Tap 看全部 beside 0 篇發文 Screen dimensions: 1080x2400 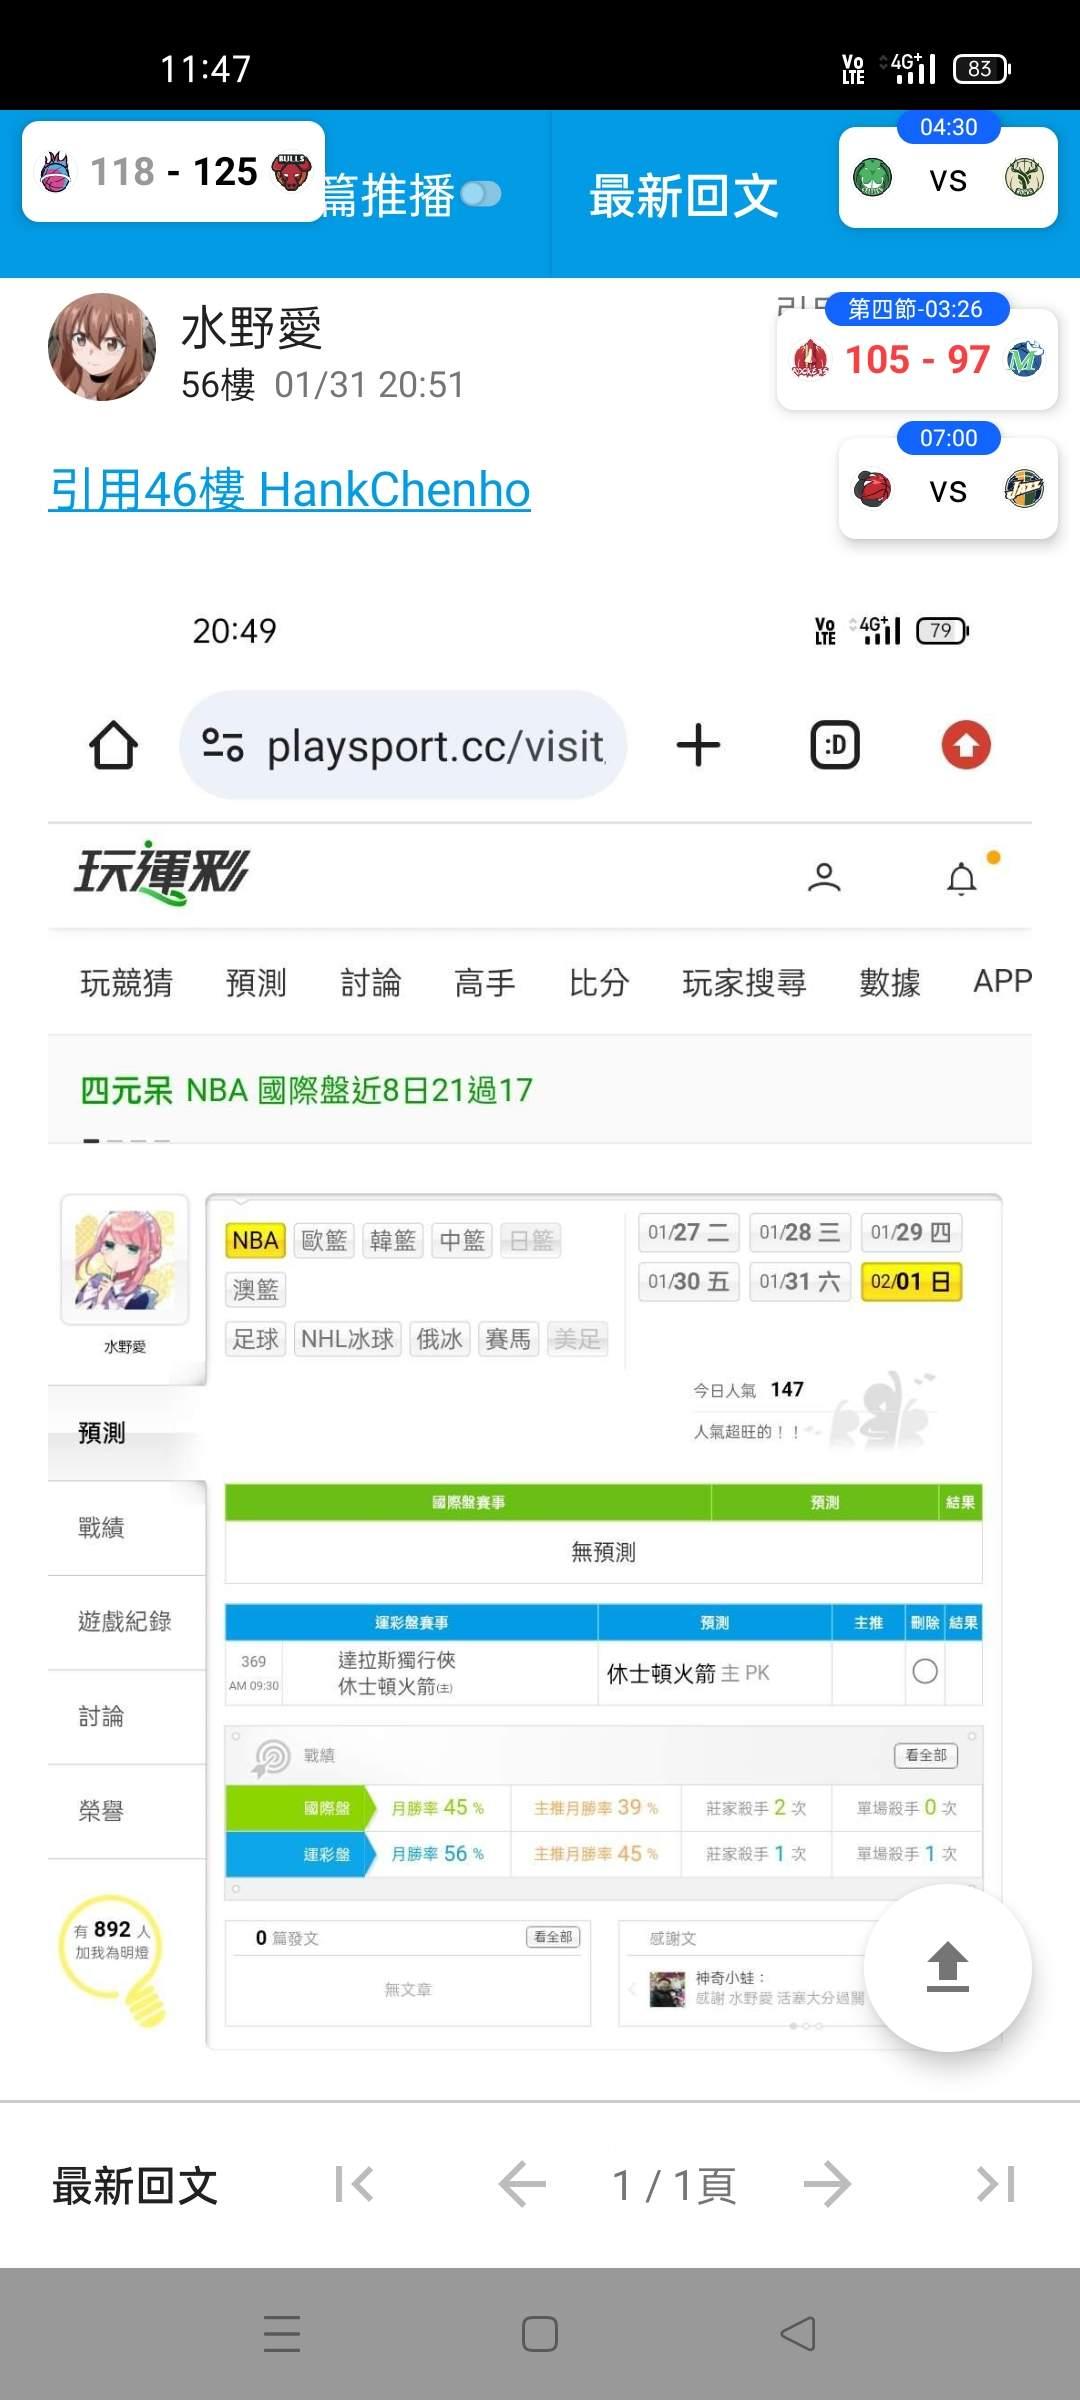[x=553, y=1937]
